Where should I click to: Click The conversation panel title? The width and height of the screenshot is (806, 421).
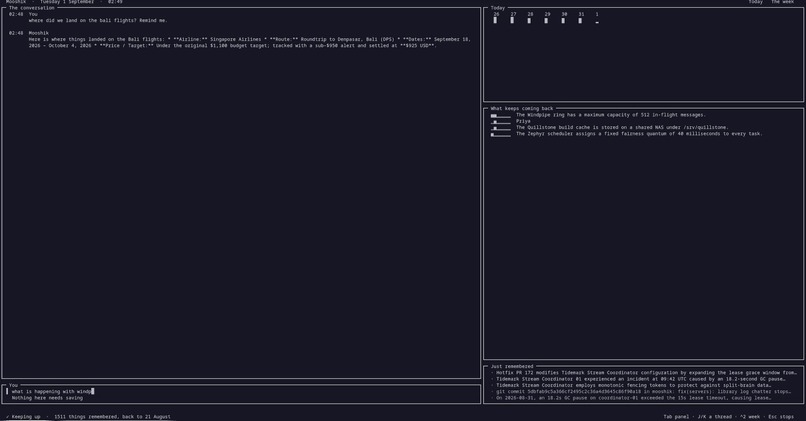[x=31, y=8]
